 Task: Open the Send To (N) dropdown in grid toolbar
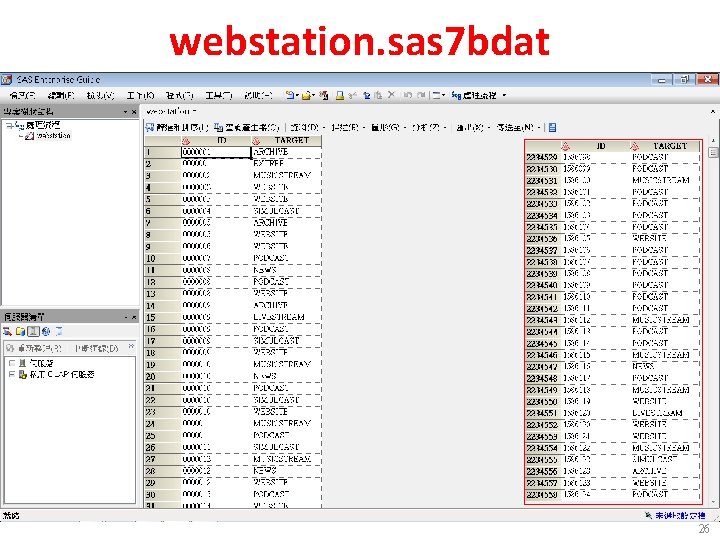[x=518, y=127]
